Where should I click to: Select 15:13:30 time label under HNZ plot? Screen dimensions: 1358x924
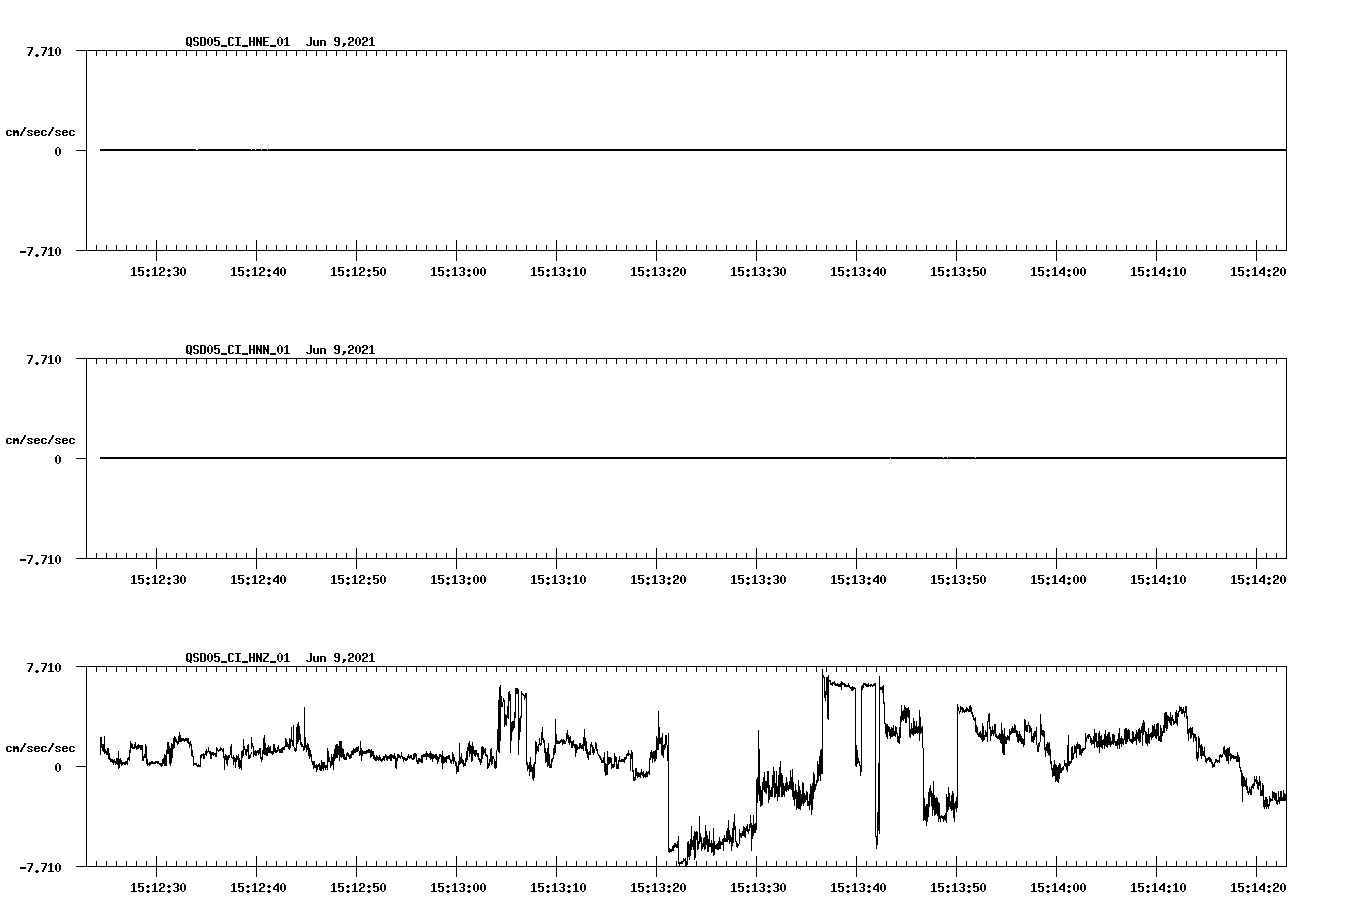[758, 888]
